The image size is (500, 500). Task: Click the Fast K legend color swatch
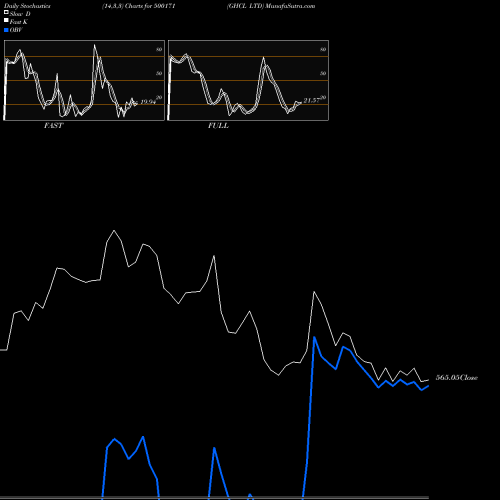6,21
